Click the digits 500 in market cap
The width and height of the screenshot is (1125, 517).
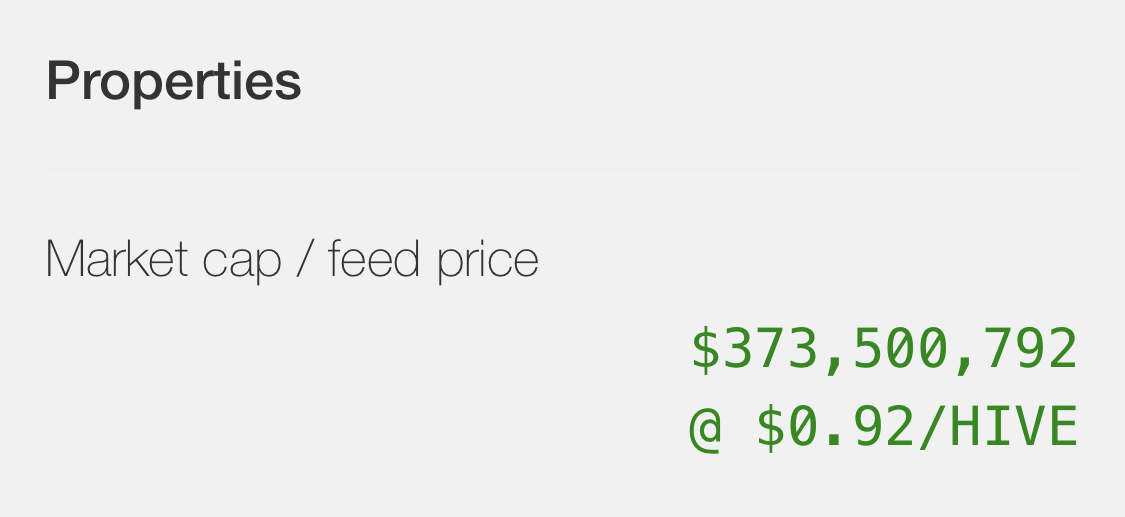900,349
